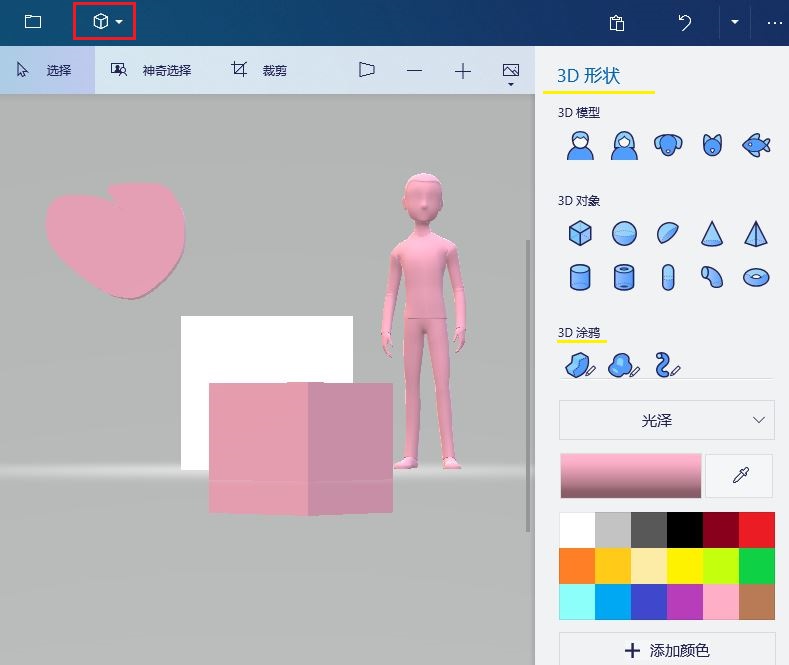The image size is (789, 665).
Task: Switch to the 3D 形状 tab
Action: 588,76
